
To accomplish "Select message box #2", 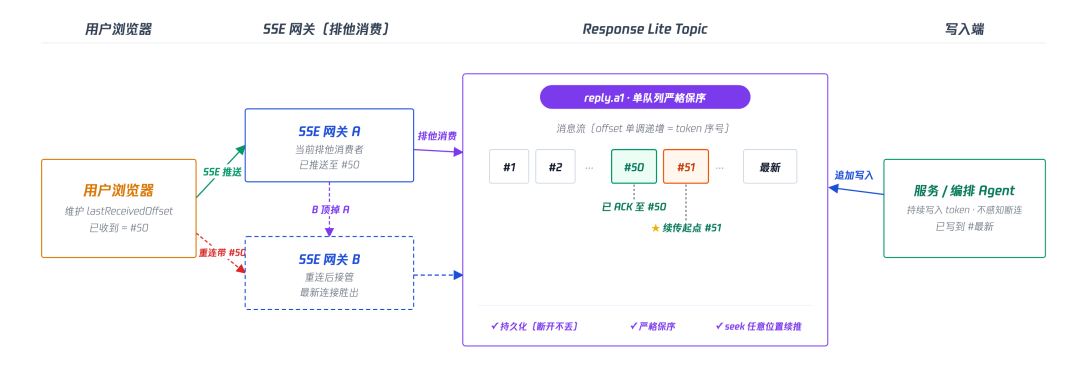I will pyautogui.click(x=555, y=167).
